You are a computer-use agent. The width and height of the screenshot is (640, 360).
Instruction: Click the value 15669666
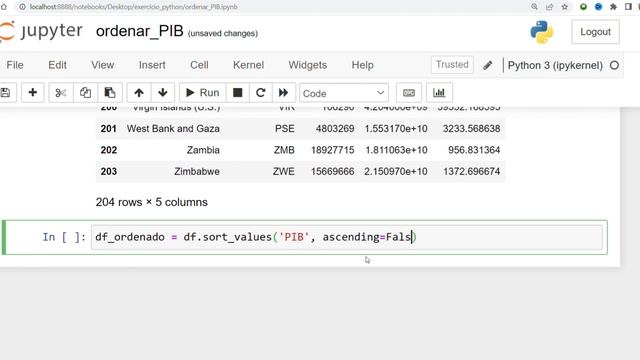tap(333, 171)
